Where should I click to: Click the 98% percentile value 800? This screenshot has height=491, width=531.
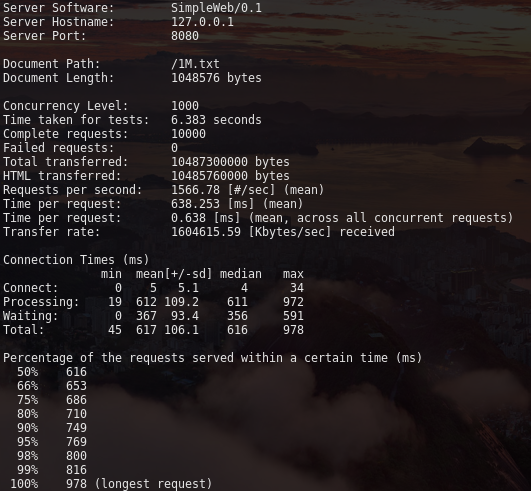(x=77, y=456)
